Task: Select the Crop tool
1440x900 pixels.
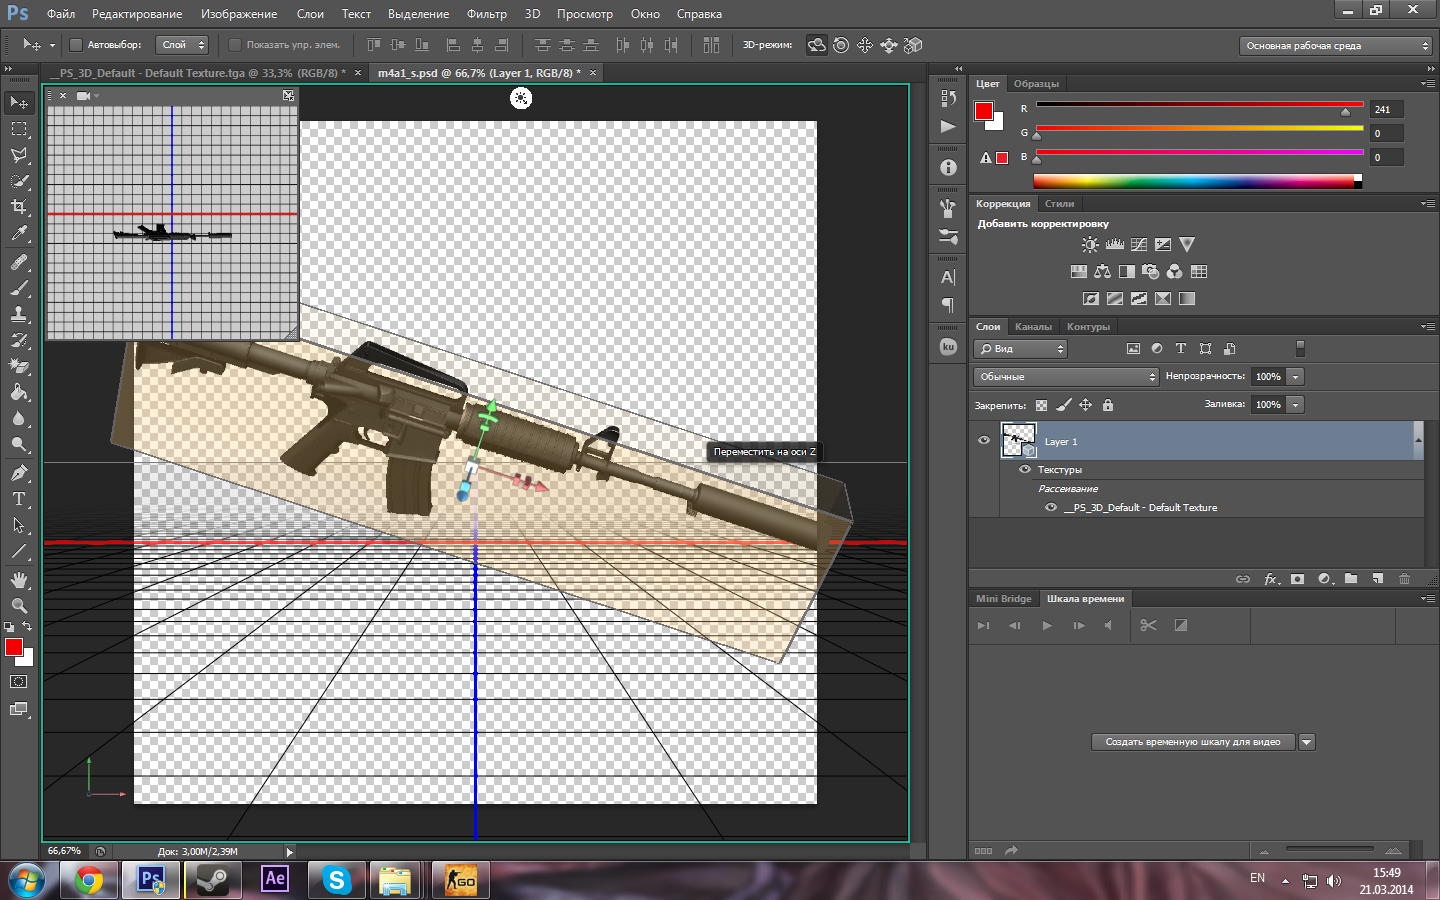Action: point(19,207)
